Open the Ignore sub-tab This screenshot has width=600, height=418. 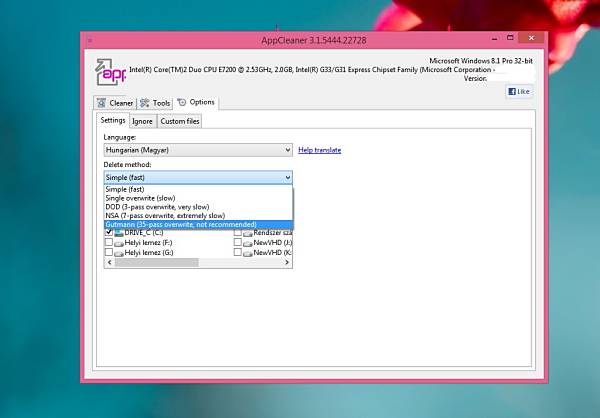[142, 121]
